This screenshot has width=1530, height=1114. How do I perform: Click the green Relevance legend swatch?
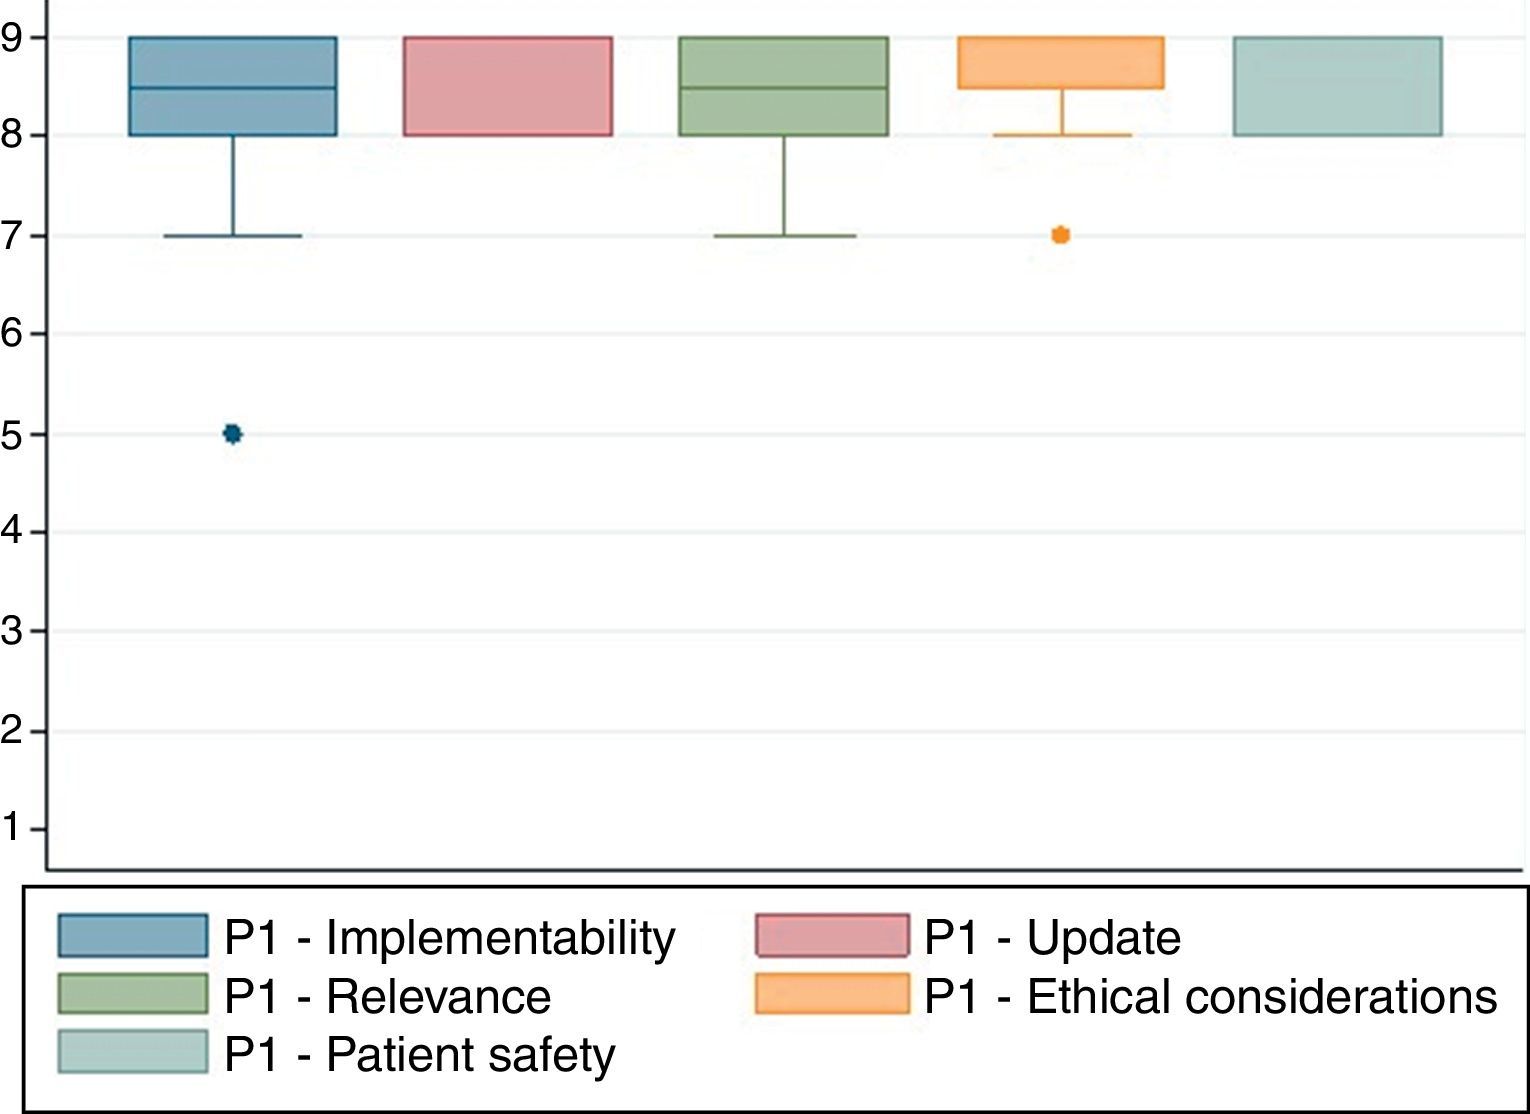click(132, 994)
